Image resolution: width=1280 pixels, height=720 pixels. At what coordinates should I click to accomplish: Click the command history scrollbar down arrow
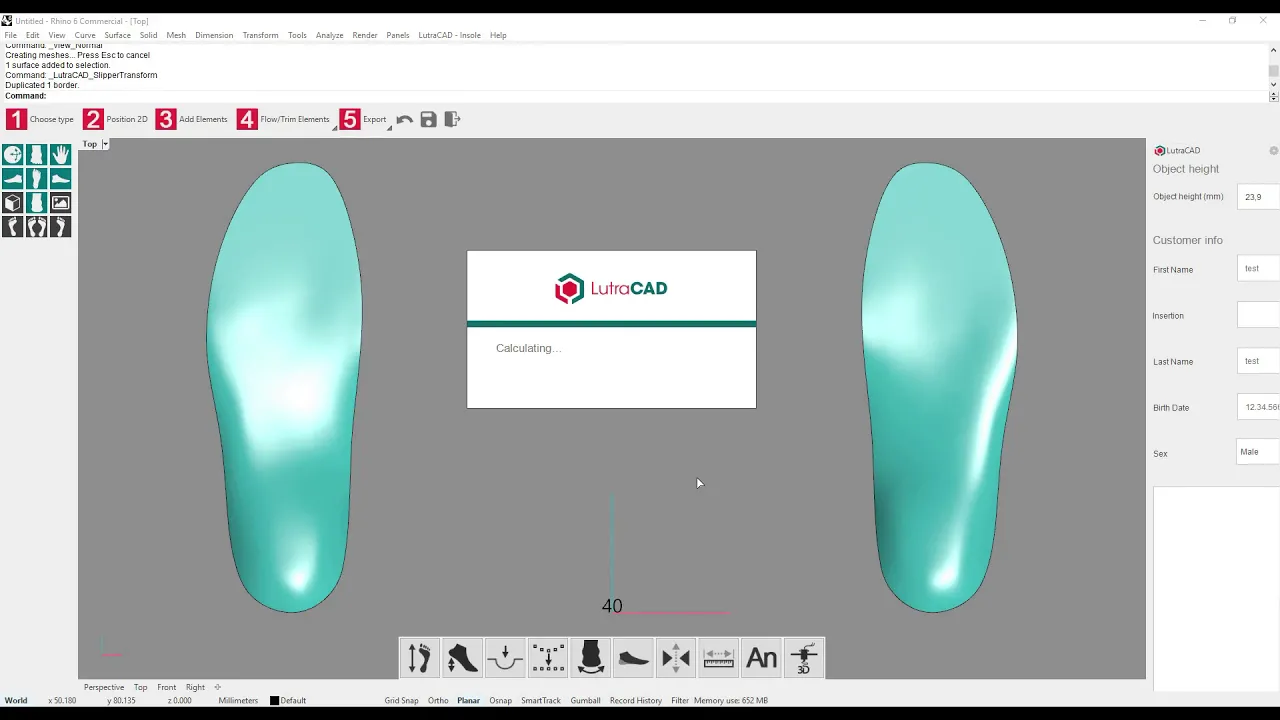[1273, 85]
